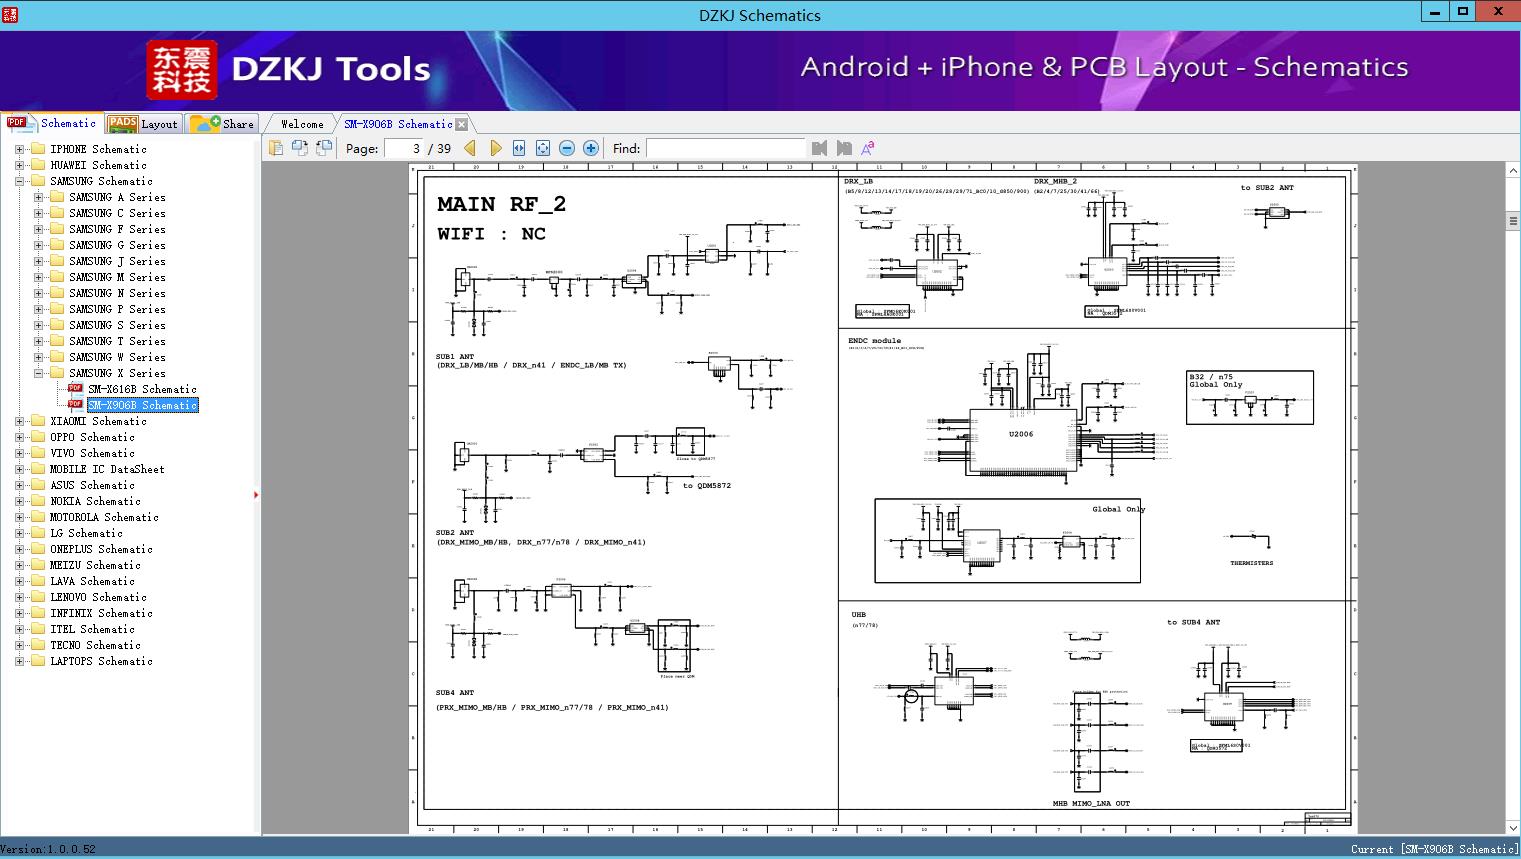
Task: Go to next page arrow
Action: point(495,148)
